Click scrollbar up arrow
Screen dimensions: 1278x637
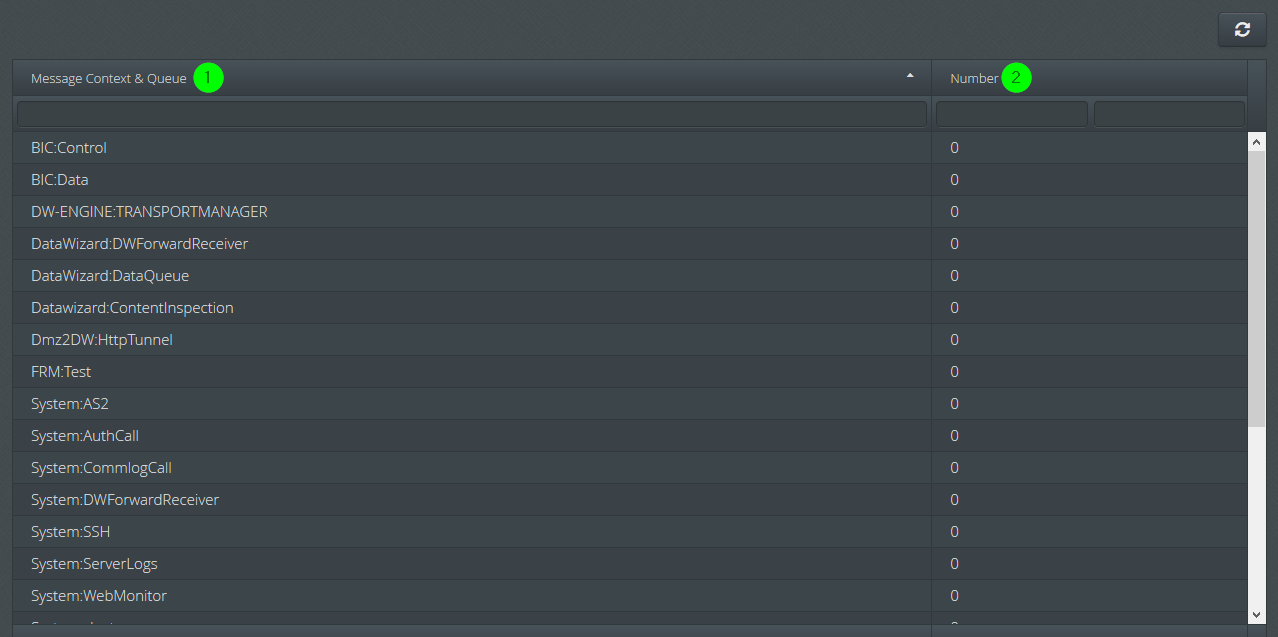click(x=1257, y=143)
